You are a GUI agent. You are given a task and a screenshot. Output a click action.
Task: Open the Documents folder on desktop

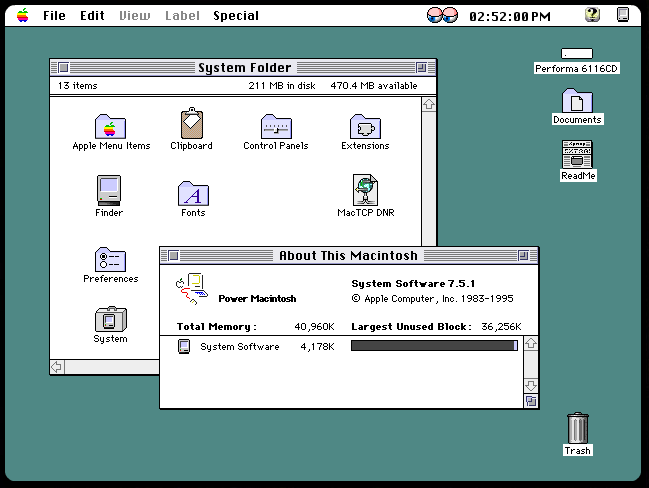pyautogui.click(x=577, y=100)
